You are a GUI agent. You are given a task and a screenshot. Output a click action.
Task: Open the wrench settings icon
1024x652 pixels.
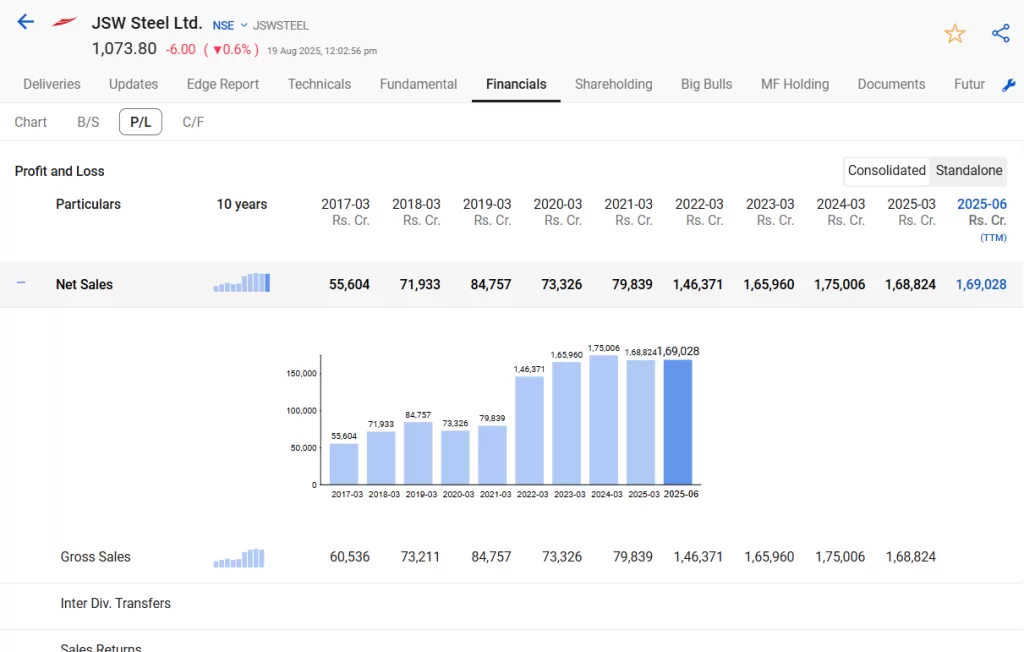(1008, 85)
